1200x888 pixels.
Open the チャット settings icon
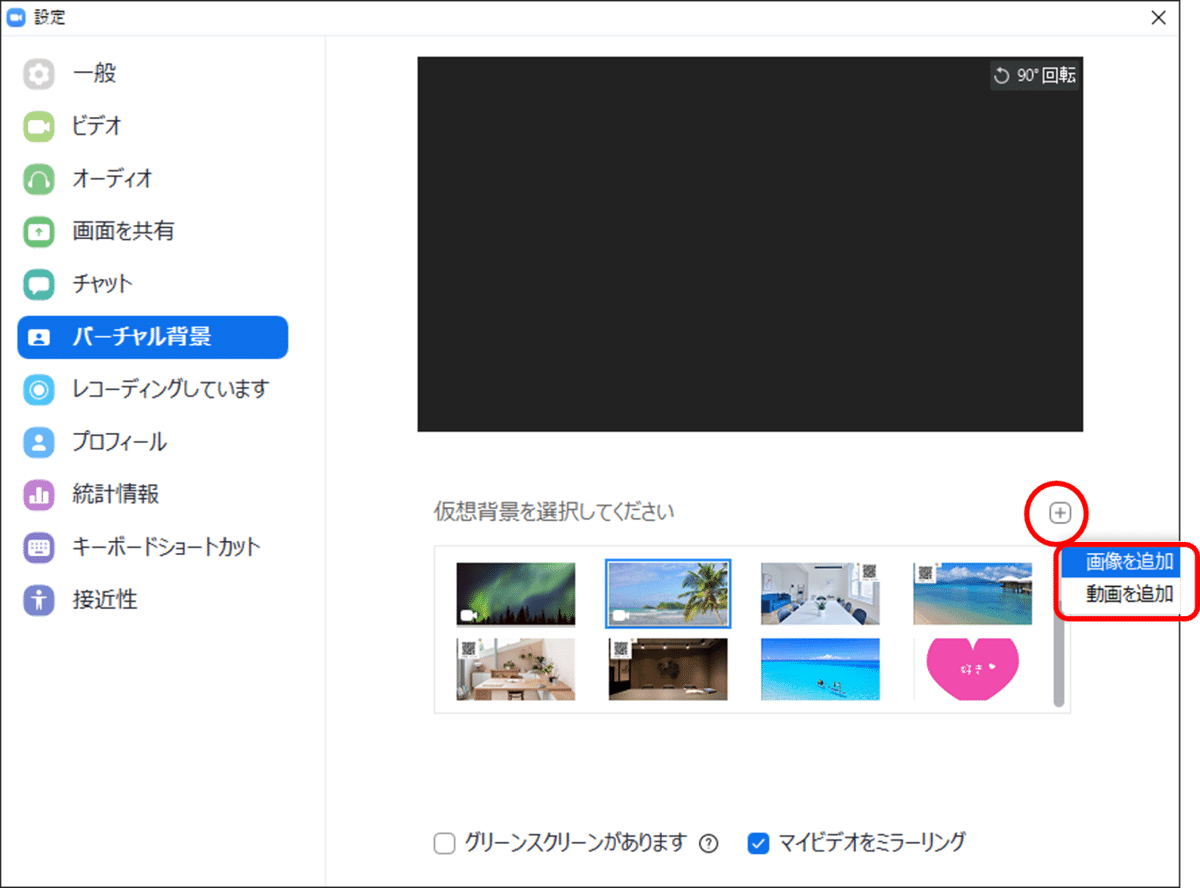tap(38, 284)
